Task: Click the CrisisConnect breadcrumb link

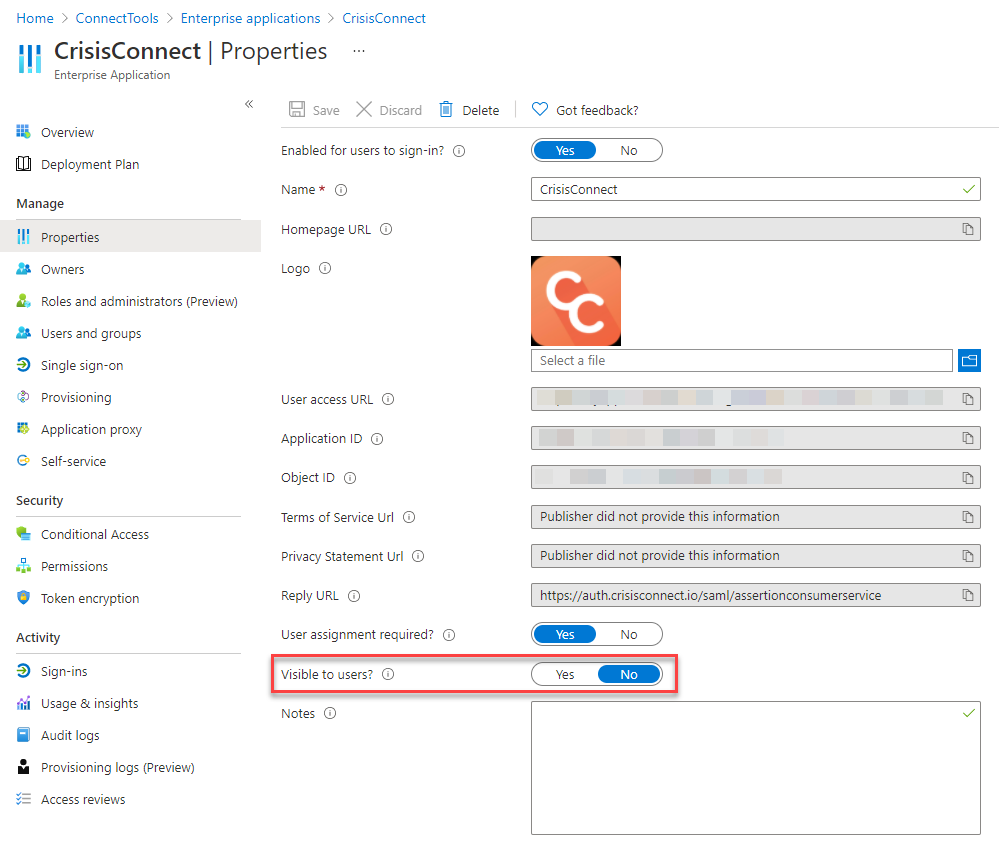Action: tap(384, 18)
